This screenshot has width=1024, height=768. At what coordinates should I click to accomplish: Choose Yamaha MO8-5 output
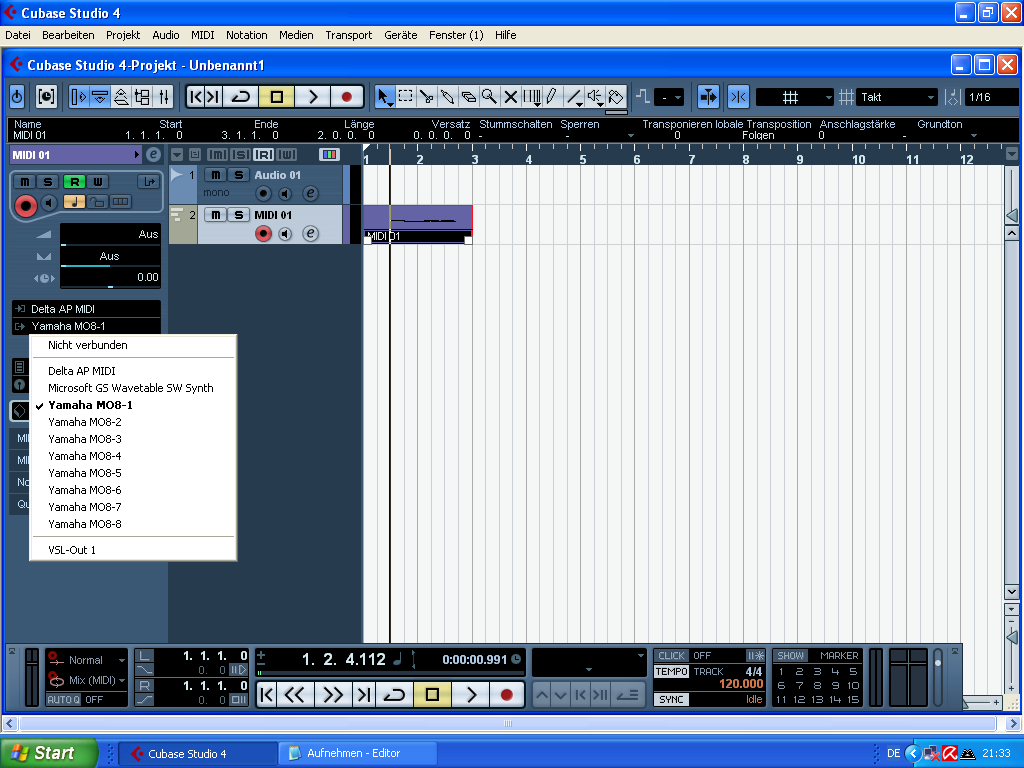tap(133, 473)
